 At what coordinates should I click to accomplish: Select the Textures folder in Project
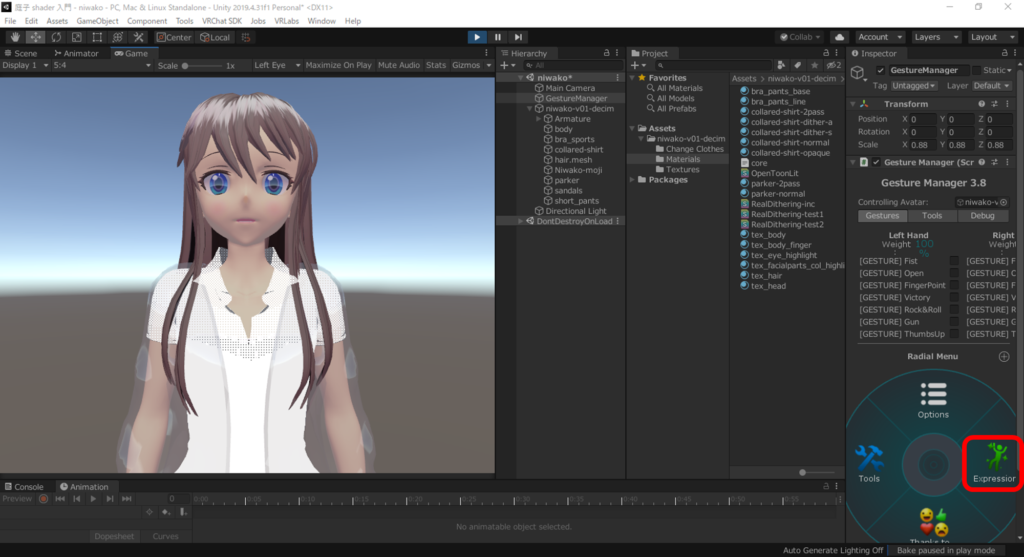[x=682, y=170]
